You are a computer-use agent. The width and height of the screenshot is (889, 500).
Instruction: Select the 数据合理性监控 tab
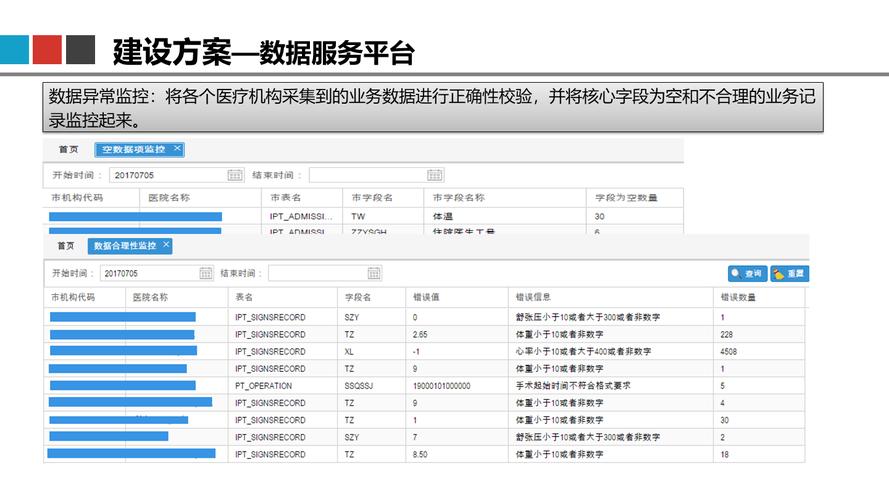[124, 245]
